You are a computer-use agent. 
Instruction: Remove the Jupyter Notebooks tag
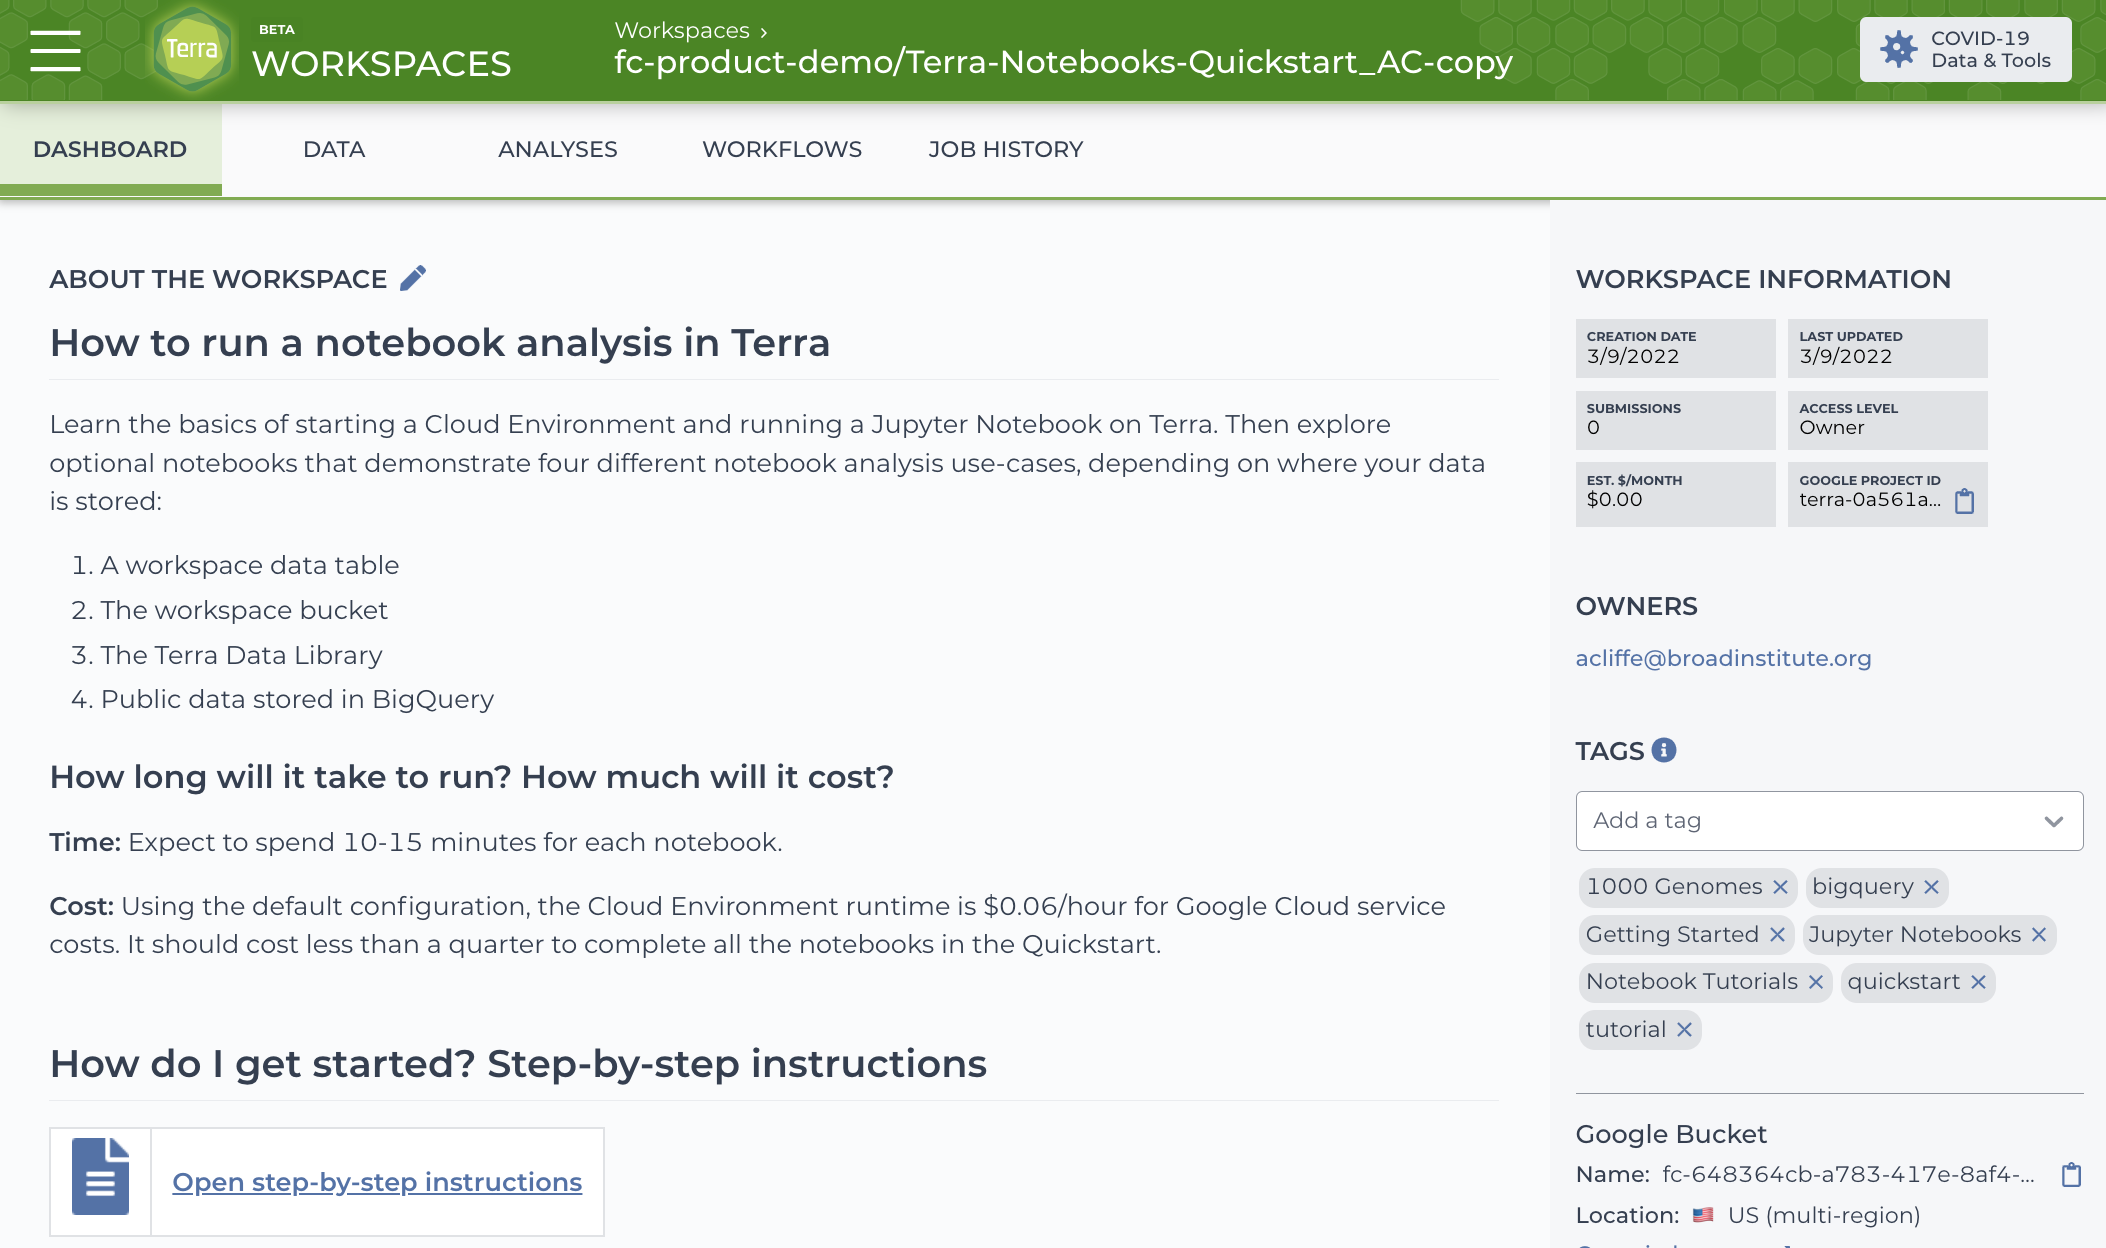[2039, 934]
